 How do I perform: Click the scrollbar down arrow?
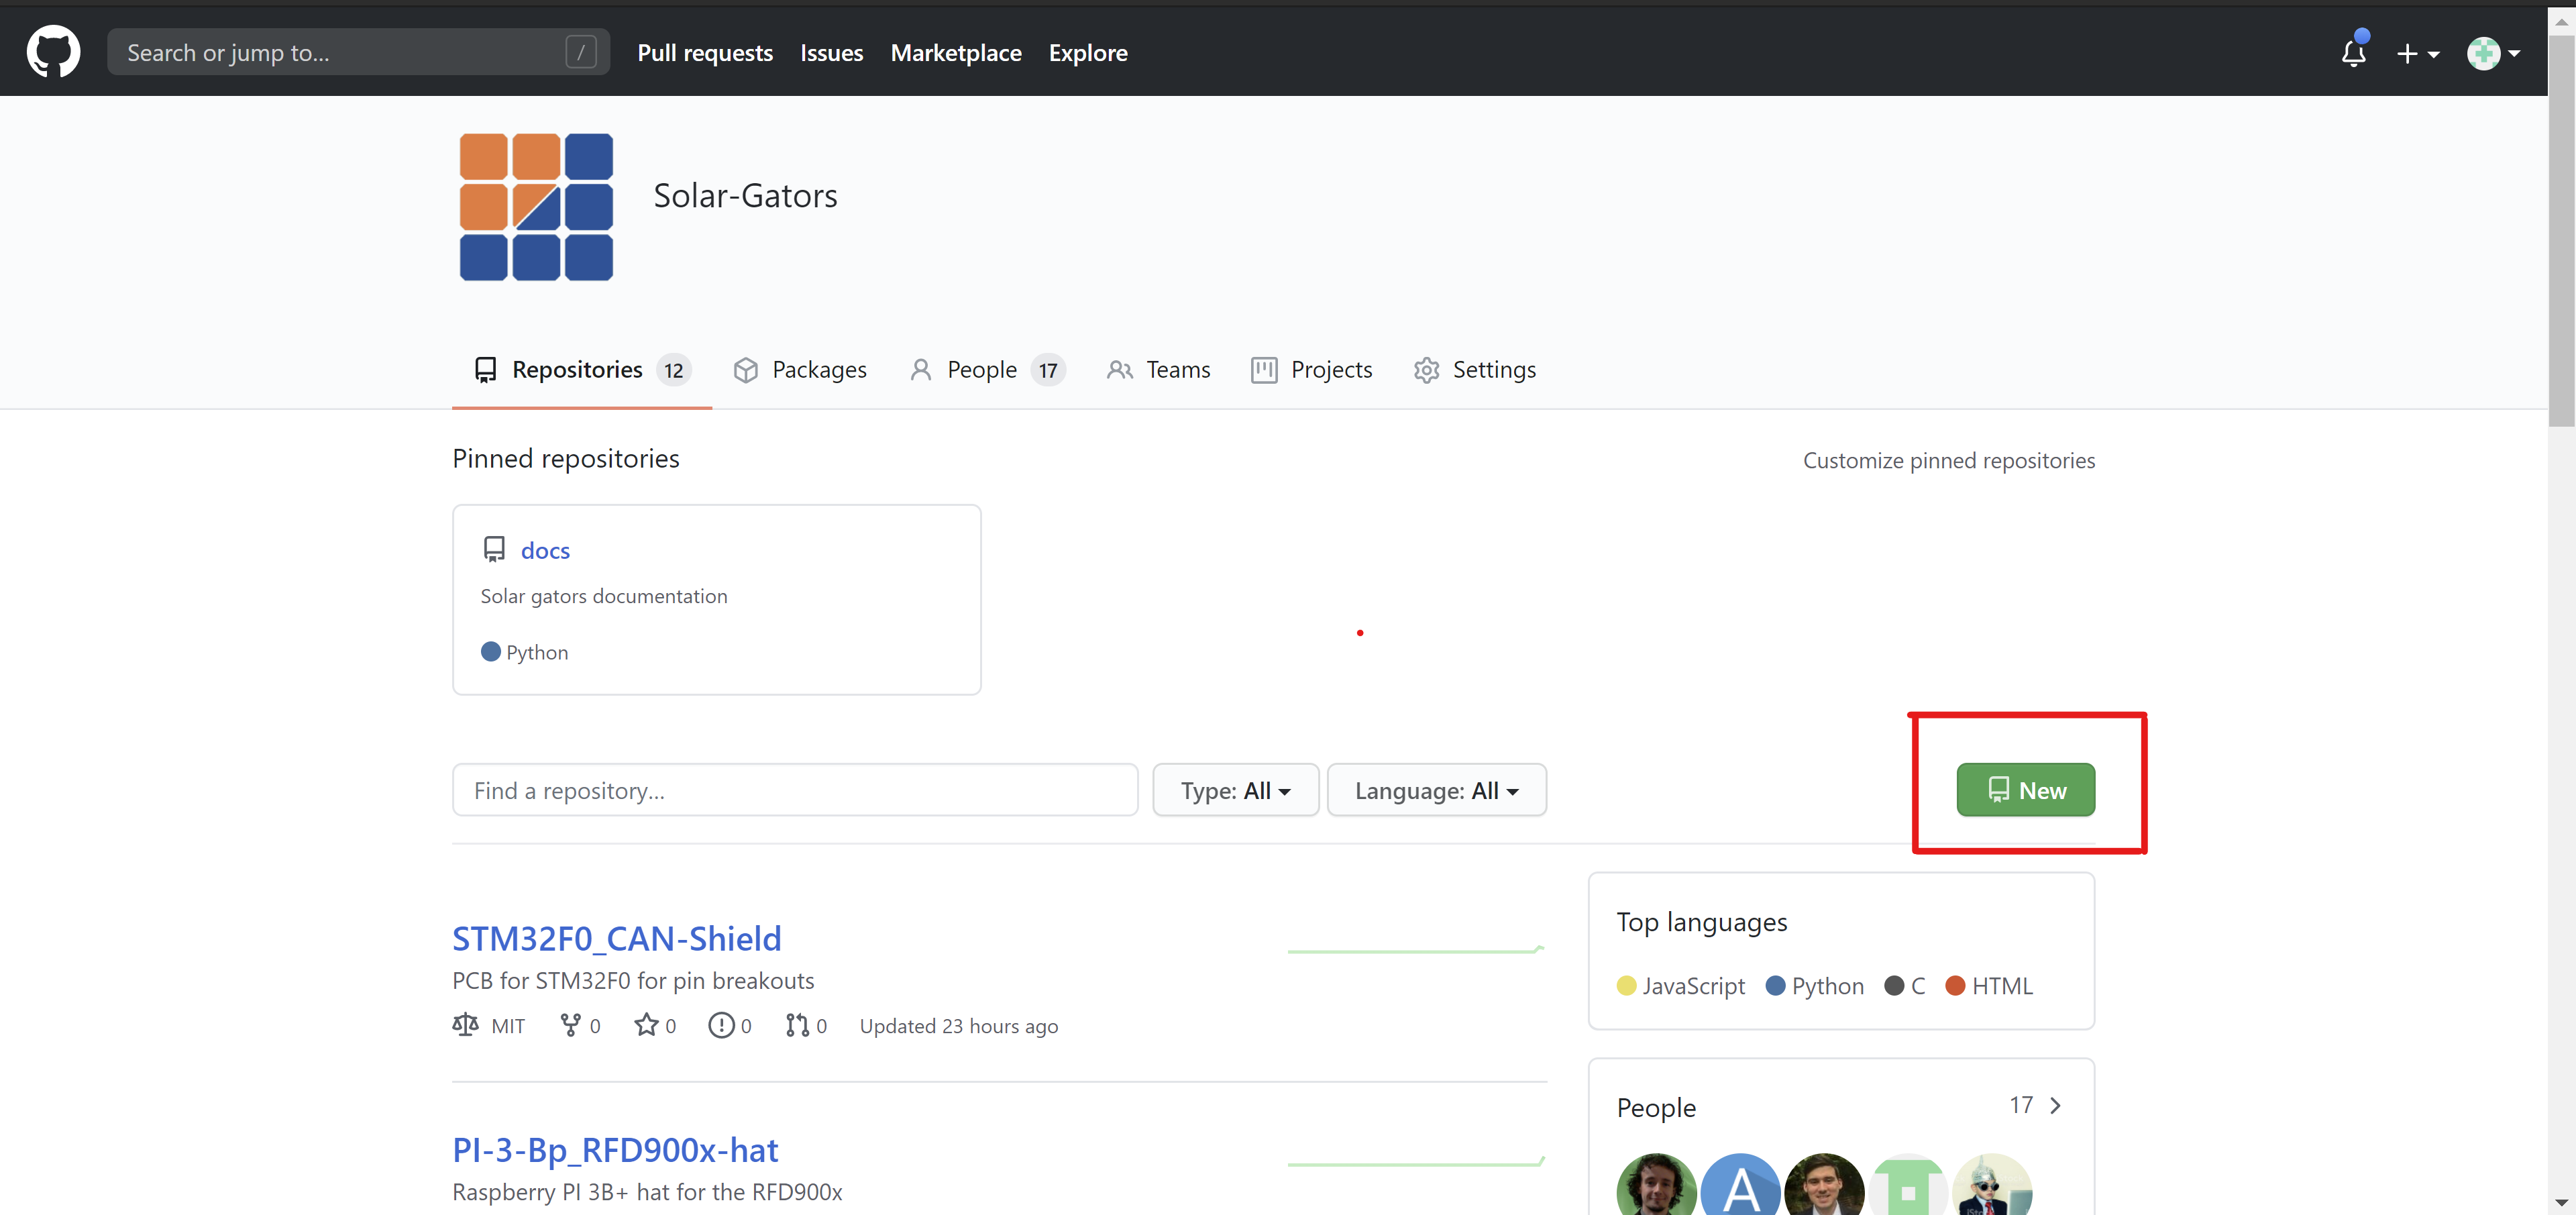coord(2561,1203)
